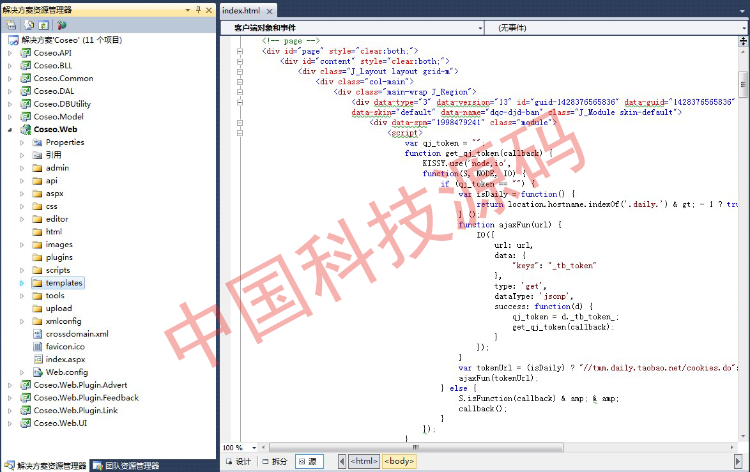This screenshot has width=750, height=472.
Task: Select the <body> breadcrumb tag
Action: pos(399,461)
